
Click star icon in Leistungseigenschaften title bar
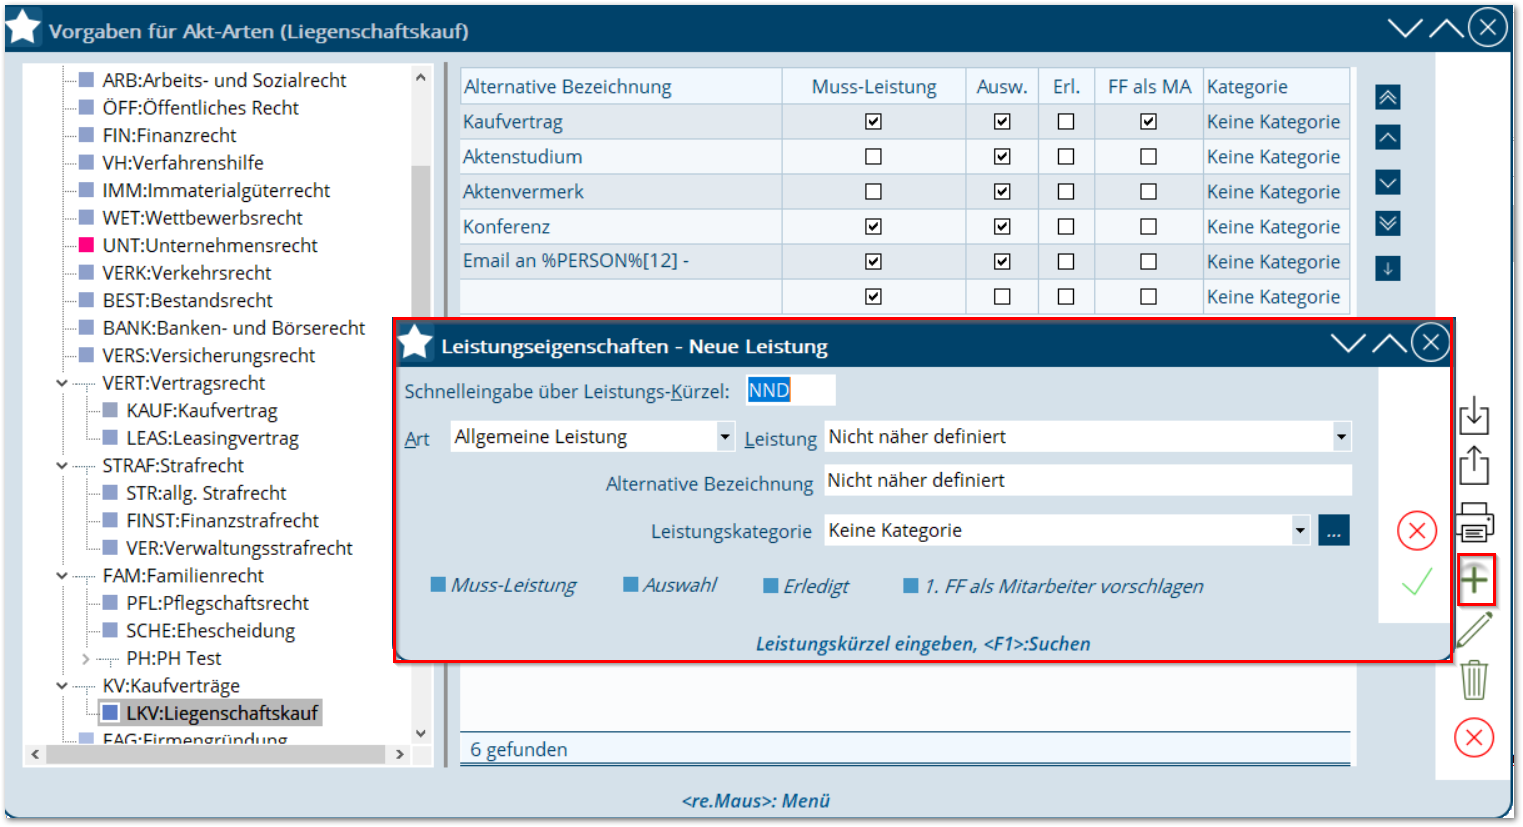coord(415,342)
